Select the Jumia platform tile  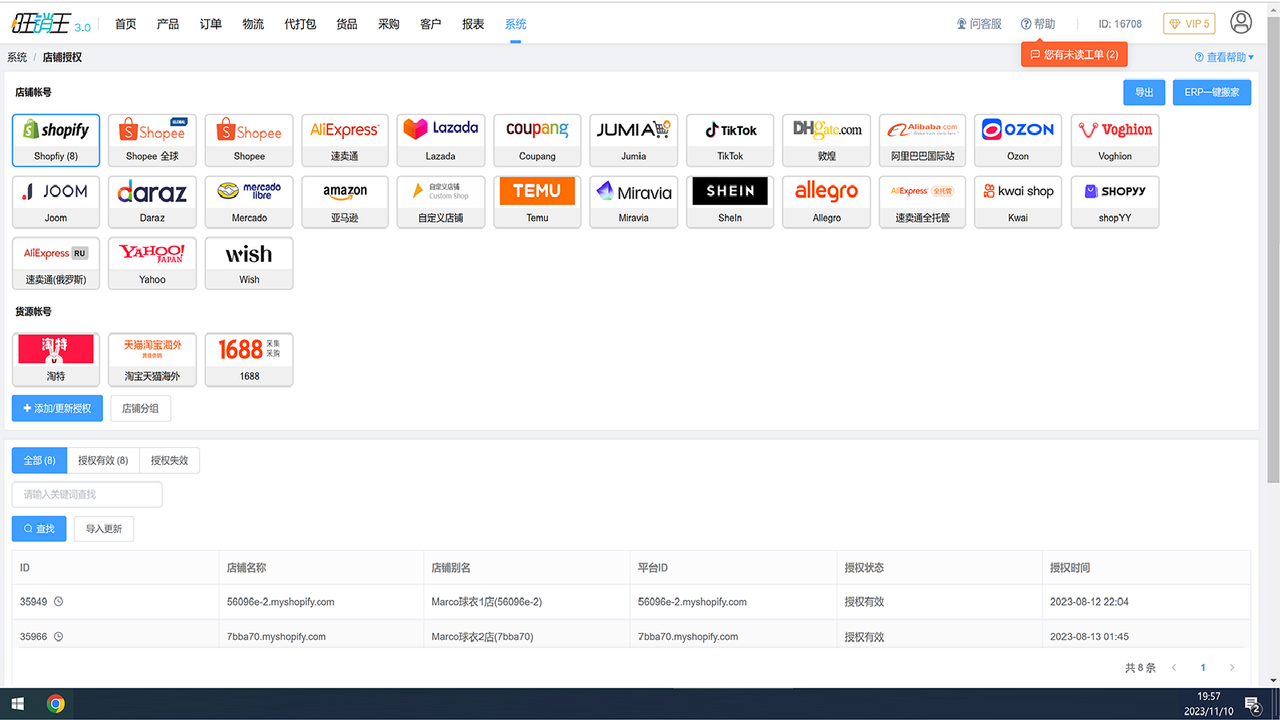point(633,140)
